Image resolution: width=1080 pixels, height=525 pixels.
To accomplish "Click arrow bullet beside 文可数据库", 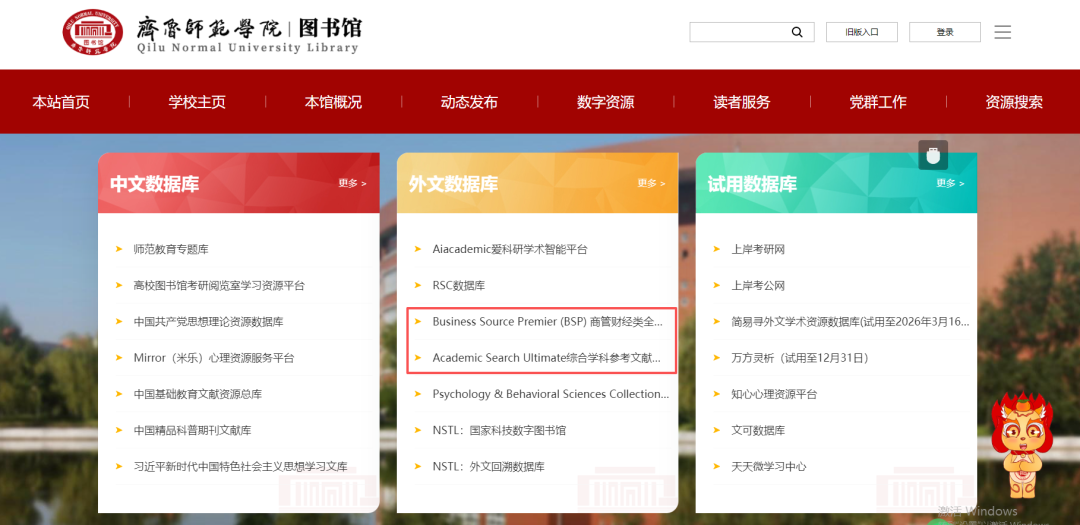I will (x=716, y=431).
